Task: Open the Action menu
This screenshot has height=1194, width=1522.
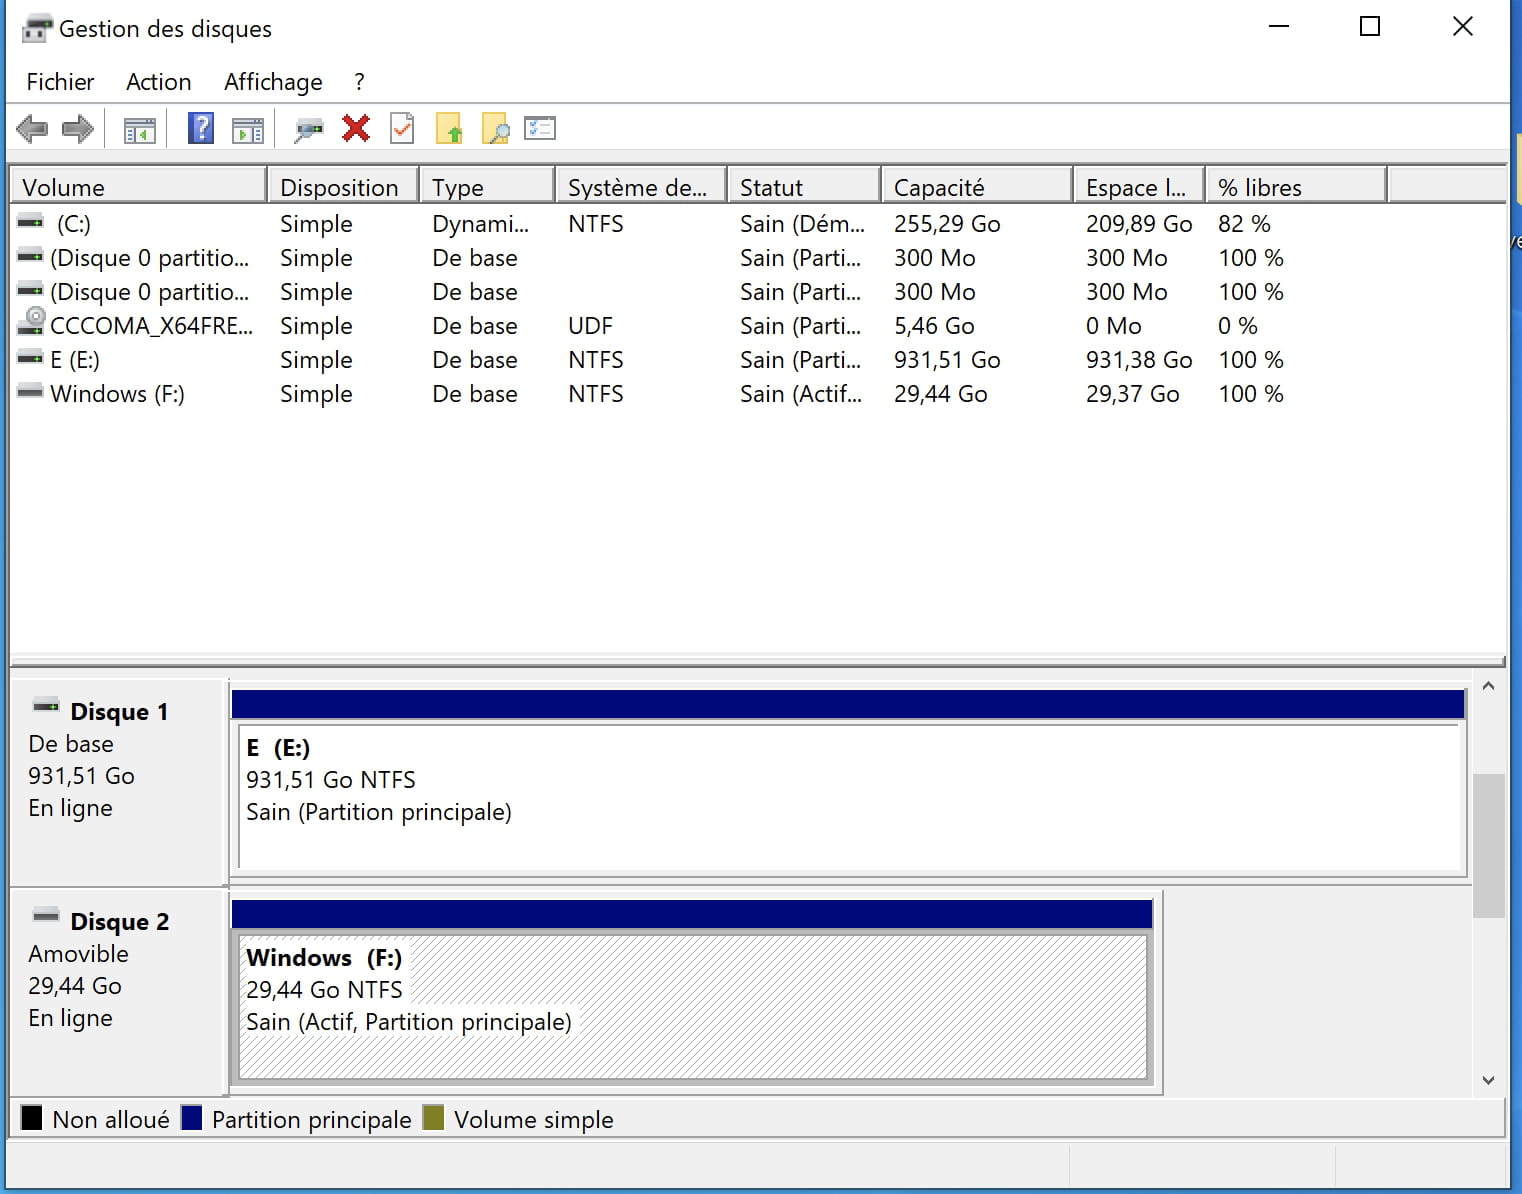Action: [158, 82]
